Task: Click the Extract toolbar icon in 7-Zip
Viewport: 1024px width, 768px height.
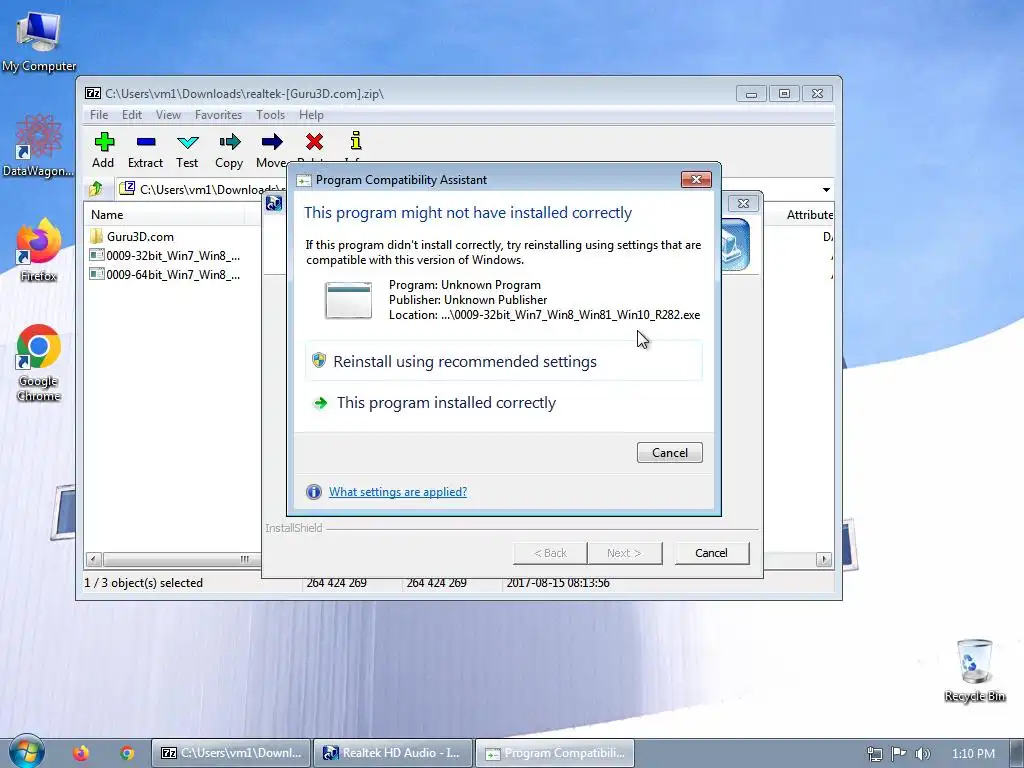Action: [x=146, y=142]
